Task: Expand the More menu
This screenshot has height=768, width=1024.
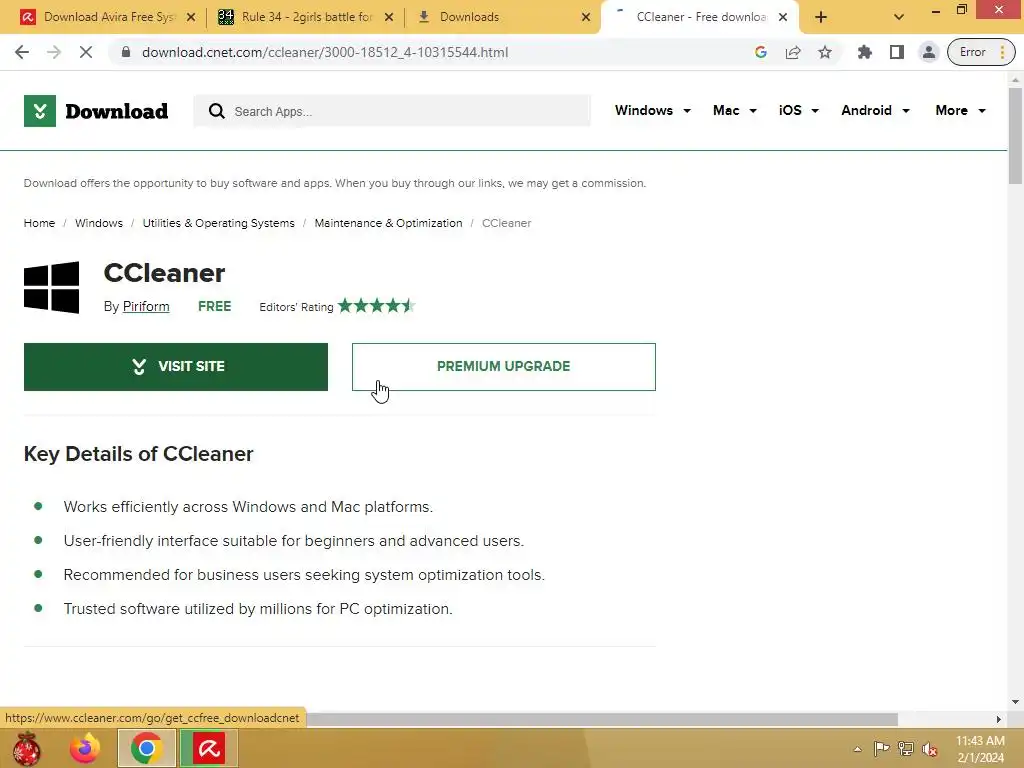Action: coord(960,110)
